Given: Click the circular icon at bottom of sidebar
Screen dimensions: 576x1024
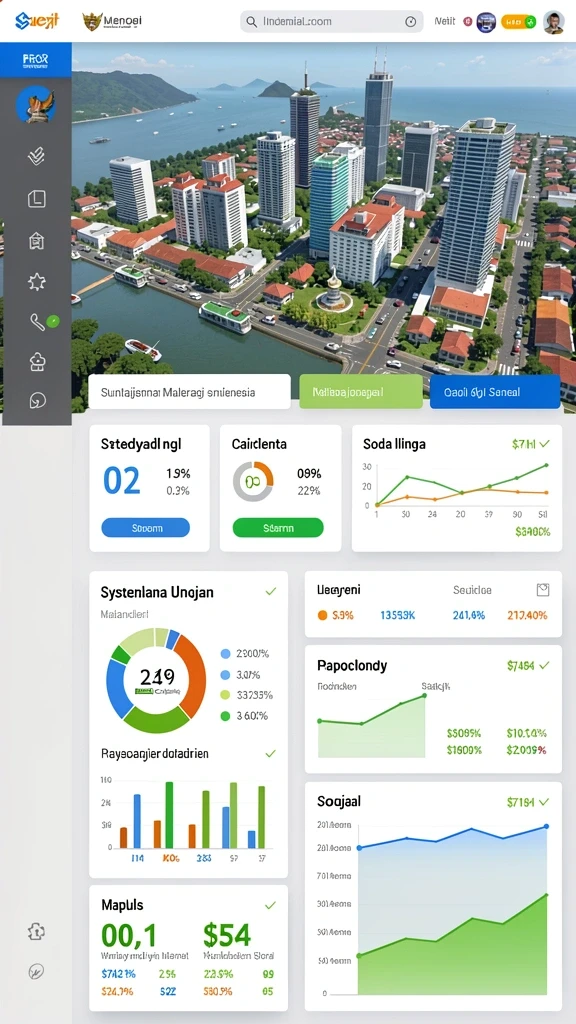Looking at the screenshot, I should [37, 972].
